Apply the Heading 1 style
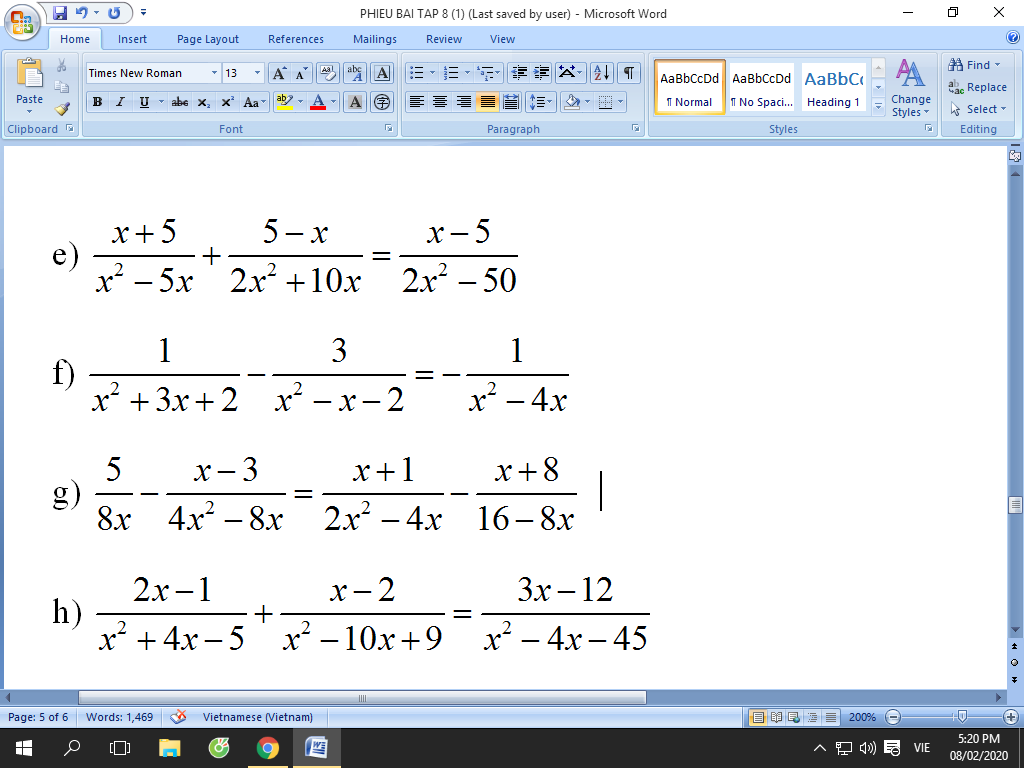 pyautogui.click(x=833, y=88)
